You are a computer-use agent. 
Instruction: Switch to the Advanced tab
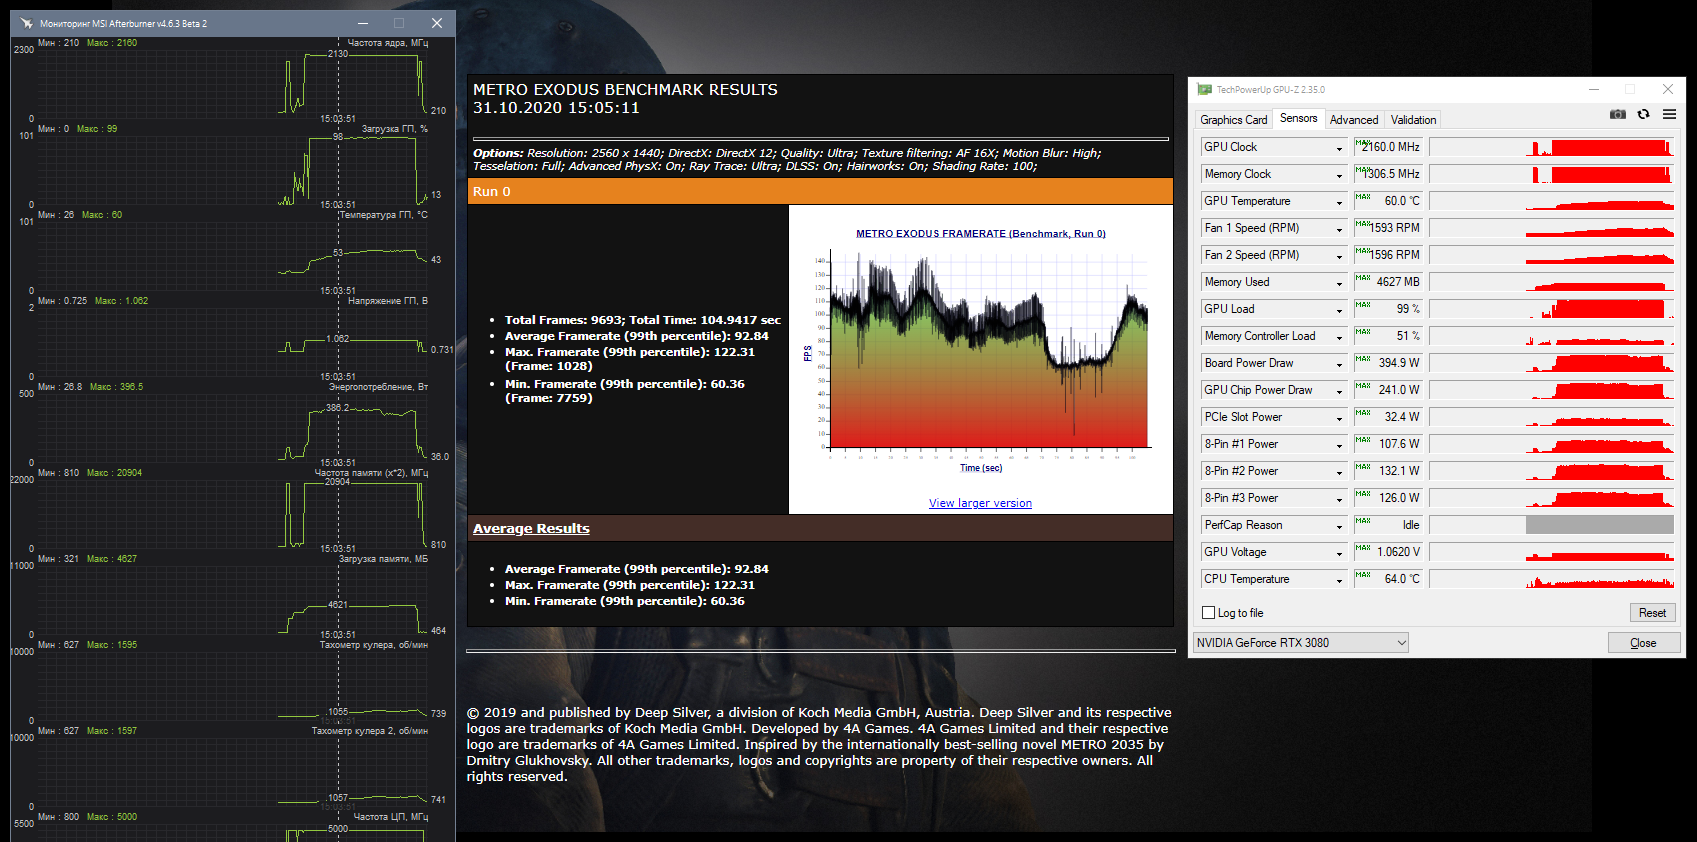click(x=1354, y=120)
